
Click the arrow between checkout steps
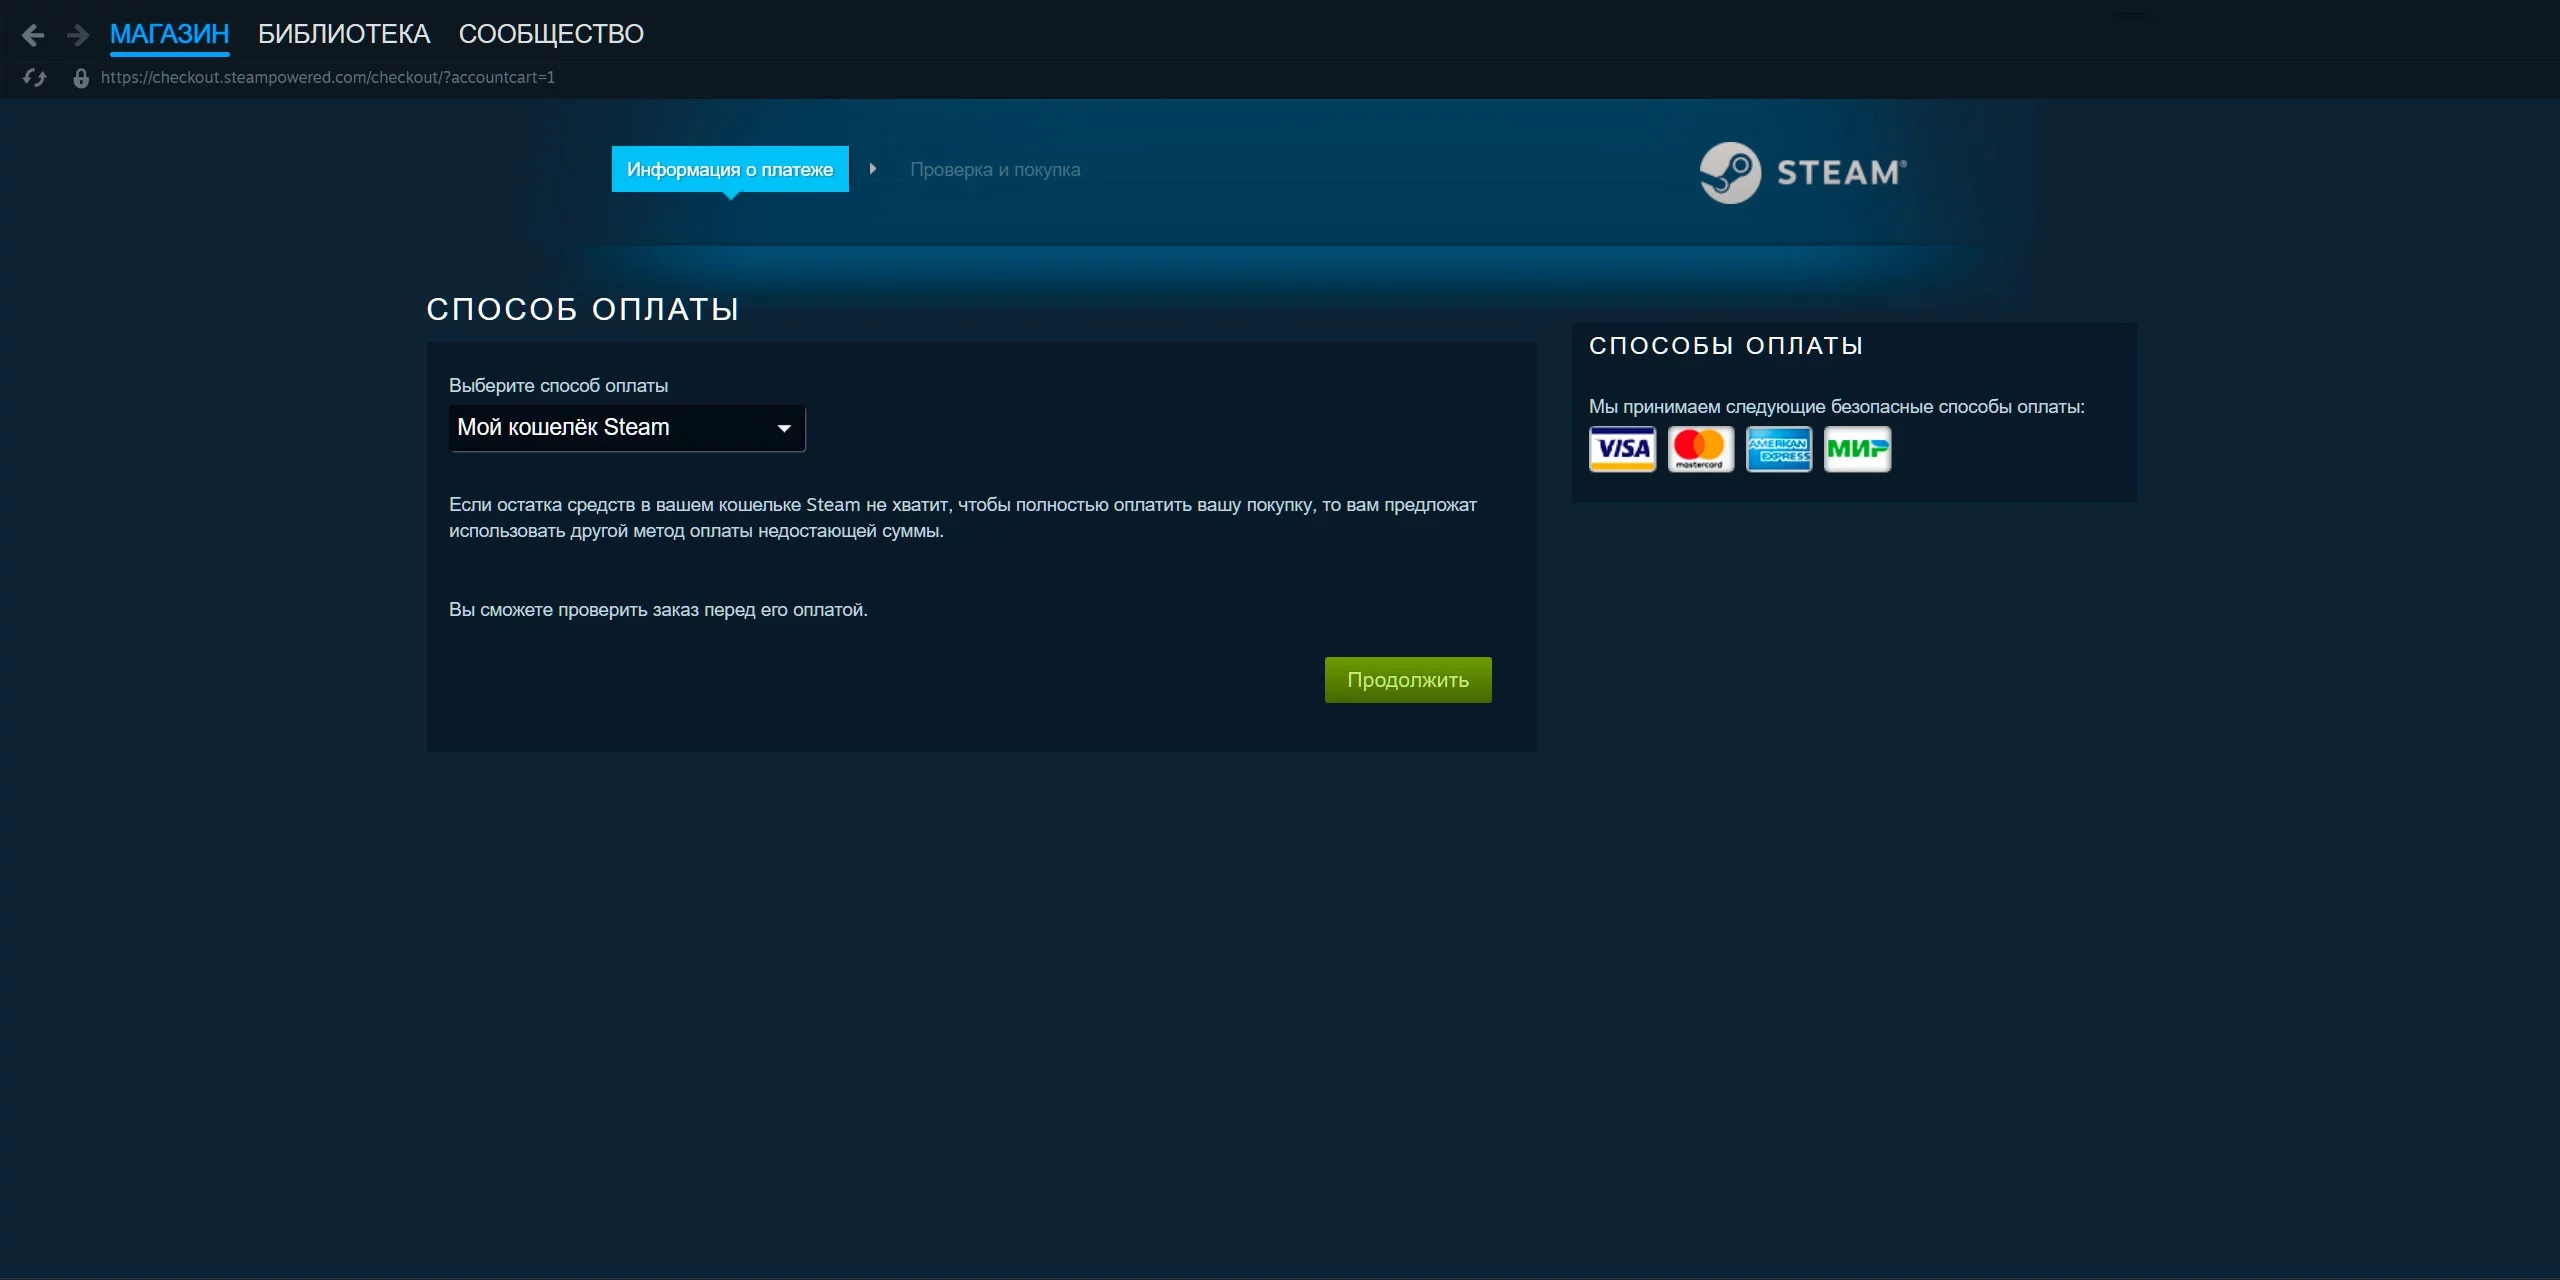coord(873,169)
